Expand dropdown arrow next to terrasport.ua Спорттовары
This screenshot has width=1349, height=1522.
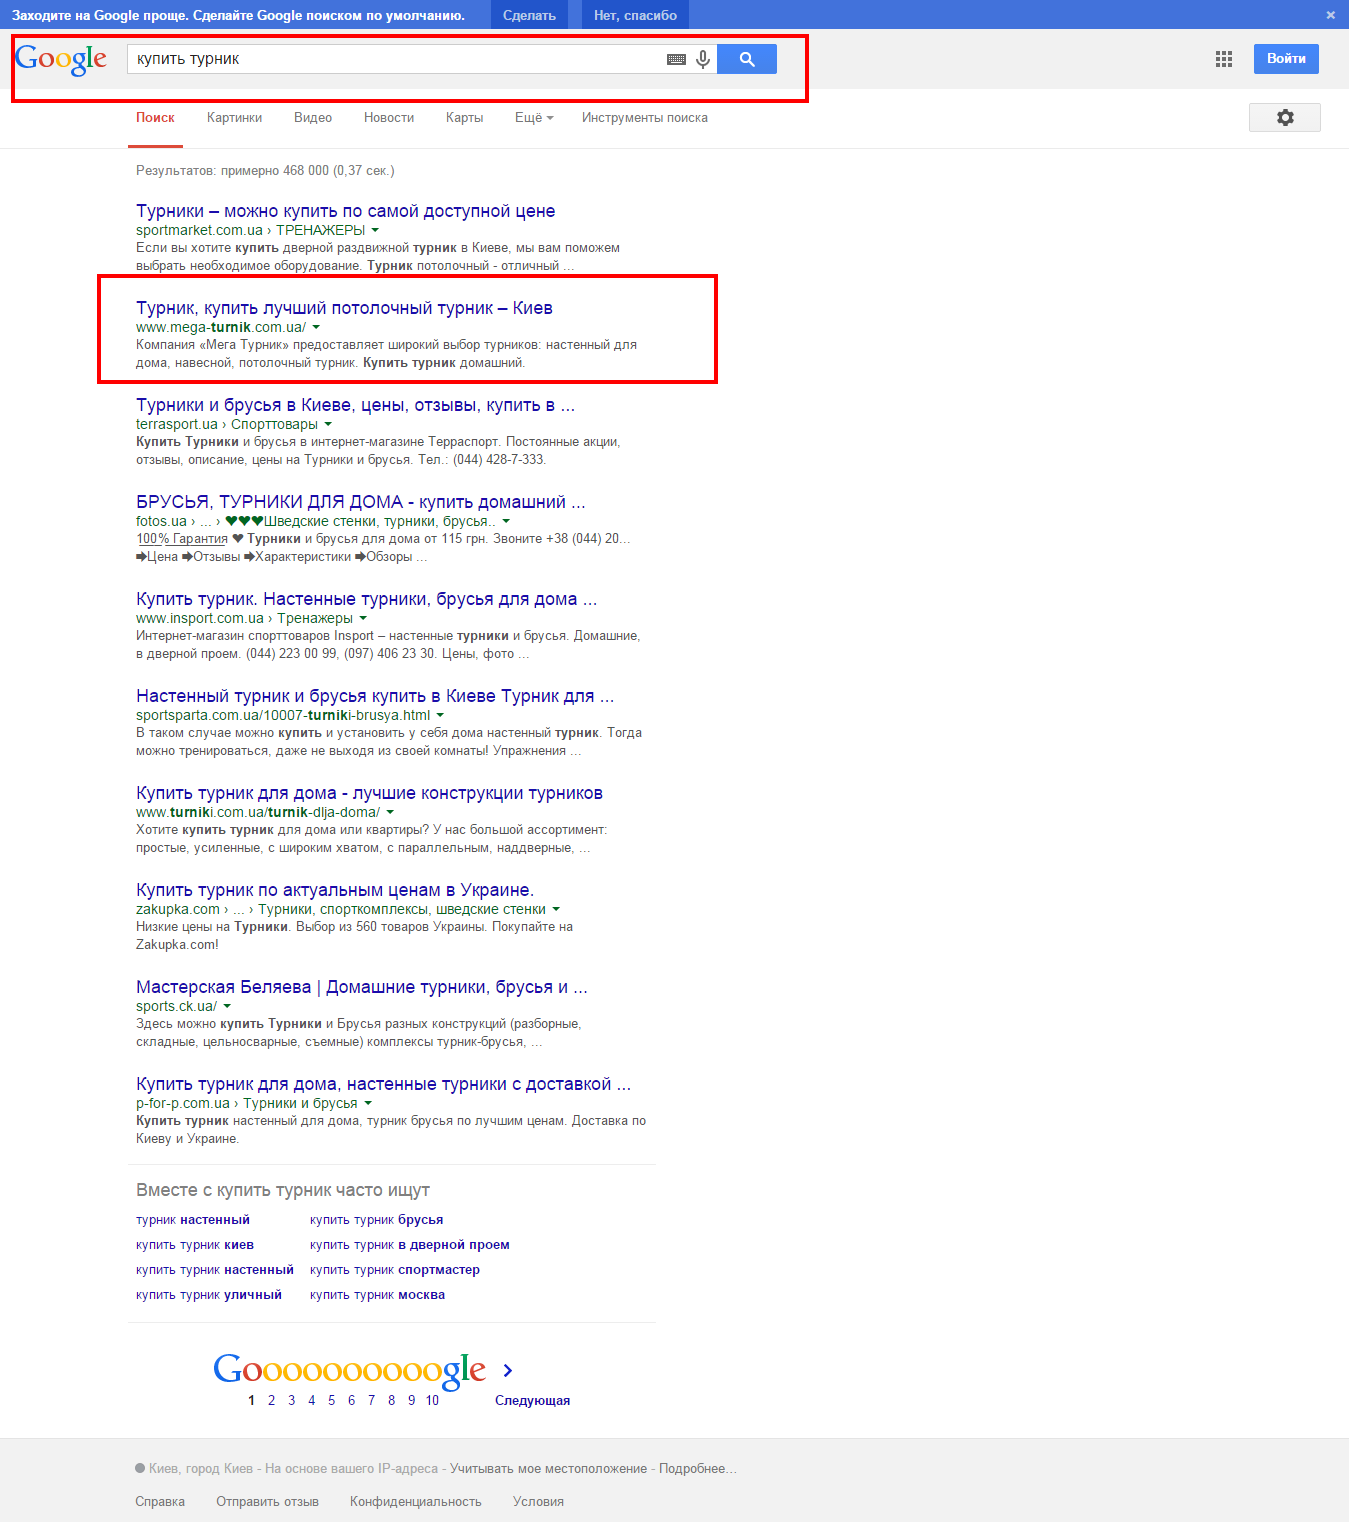click(x=328, y=424)
